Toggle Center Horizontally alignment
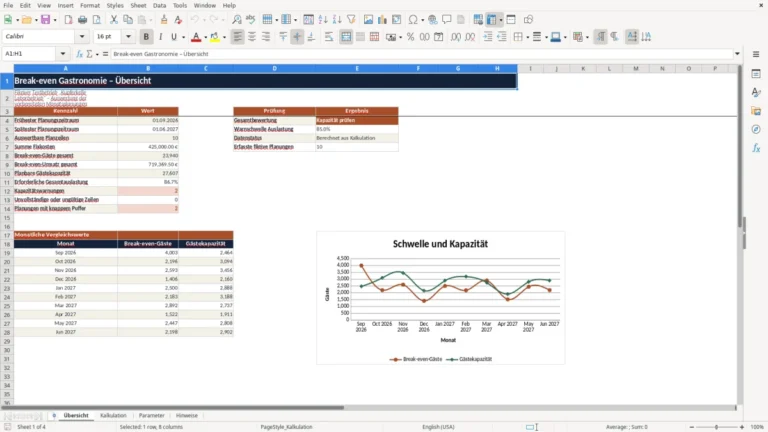 252,37
